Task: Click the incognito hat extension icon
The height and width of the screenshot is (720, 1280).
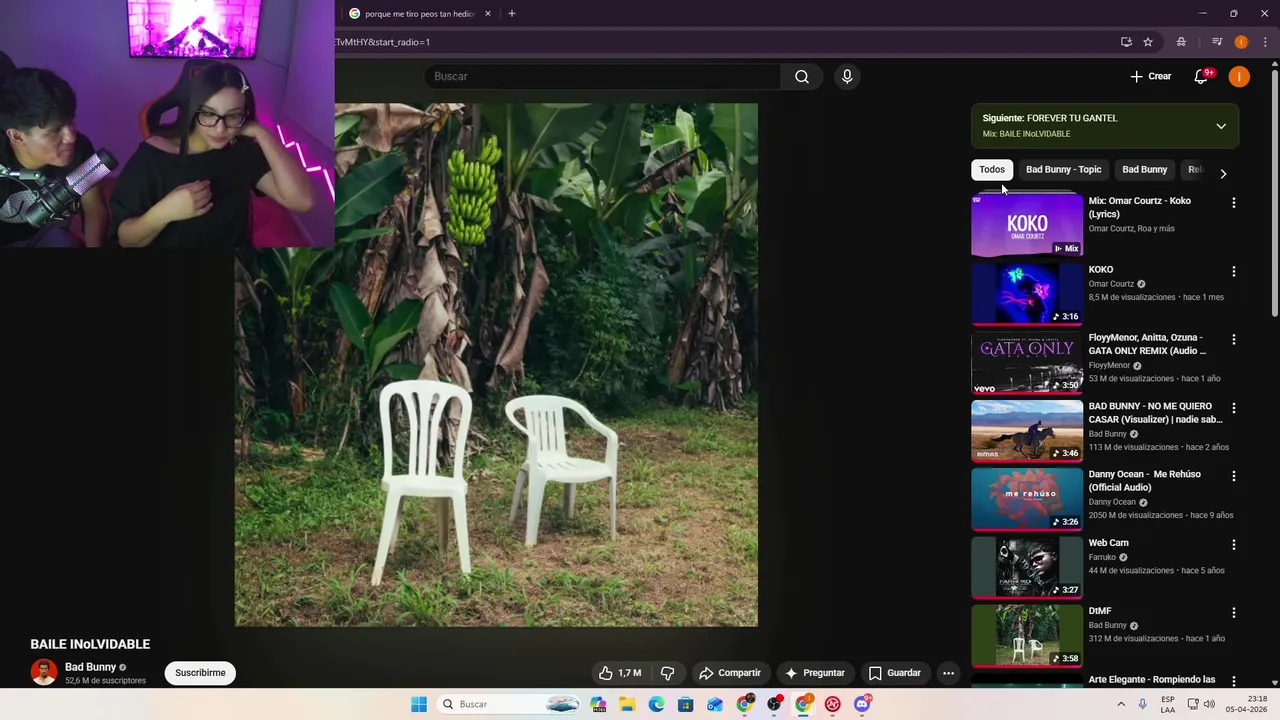Action: click(1181, 42)
